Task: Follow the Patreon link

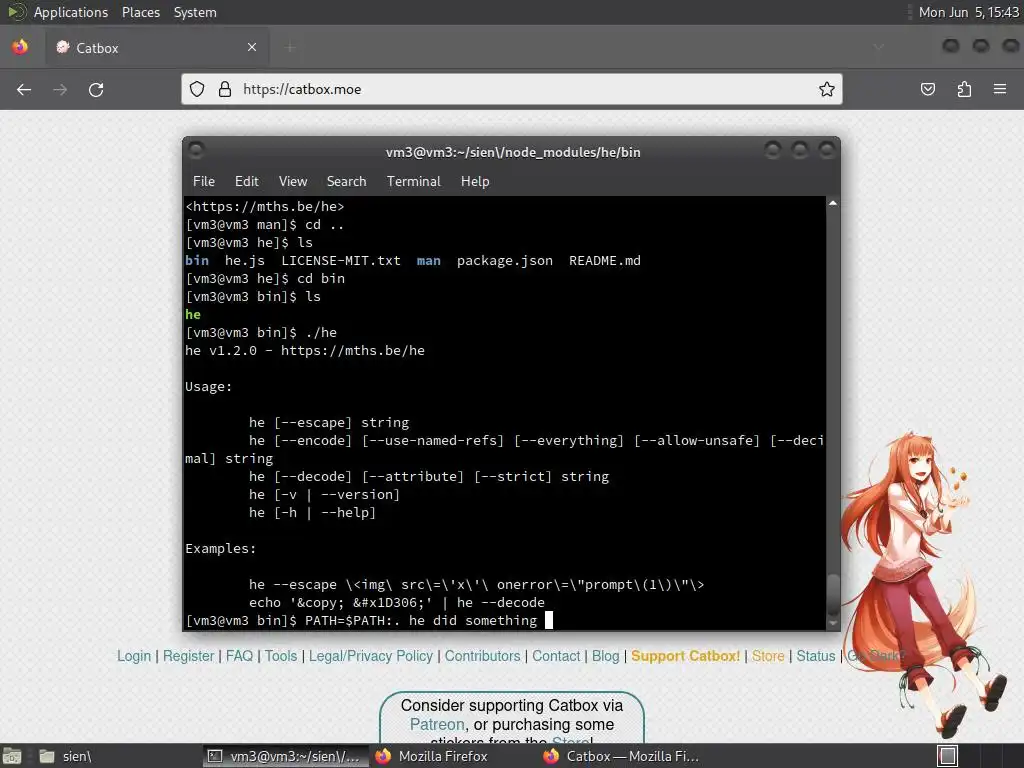Action: coord(437,724)
